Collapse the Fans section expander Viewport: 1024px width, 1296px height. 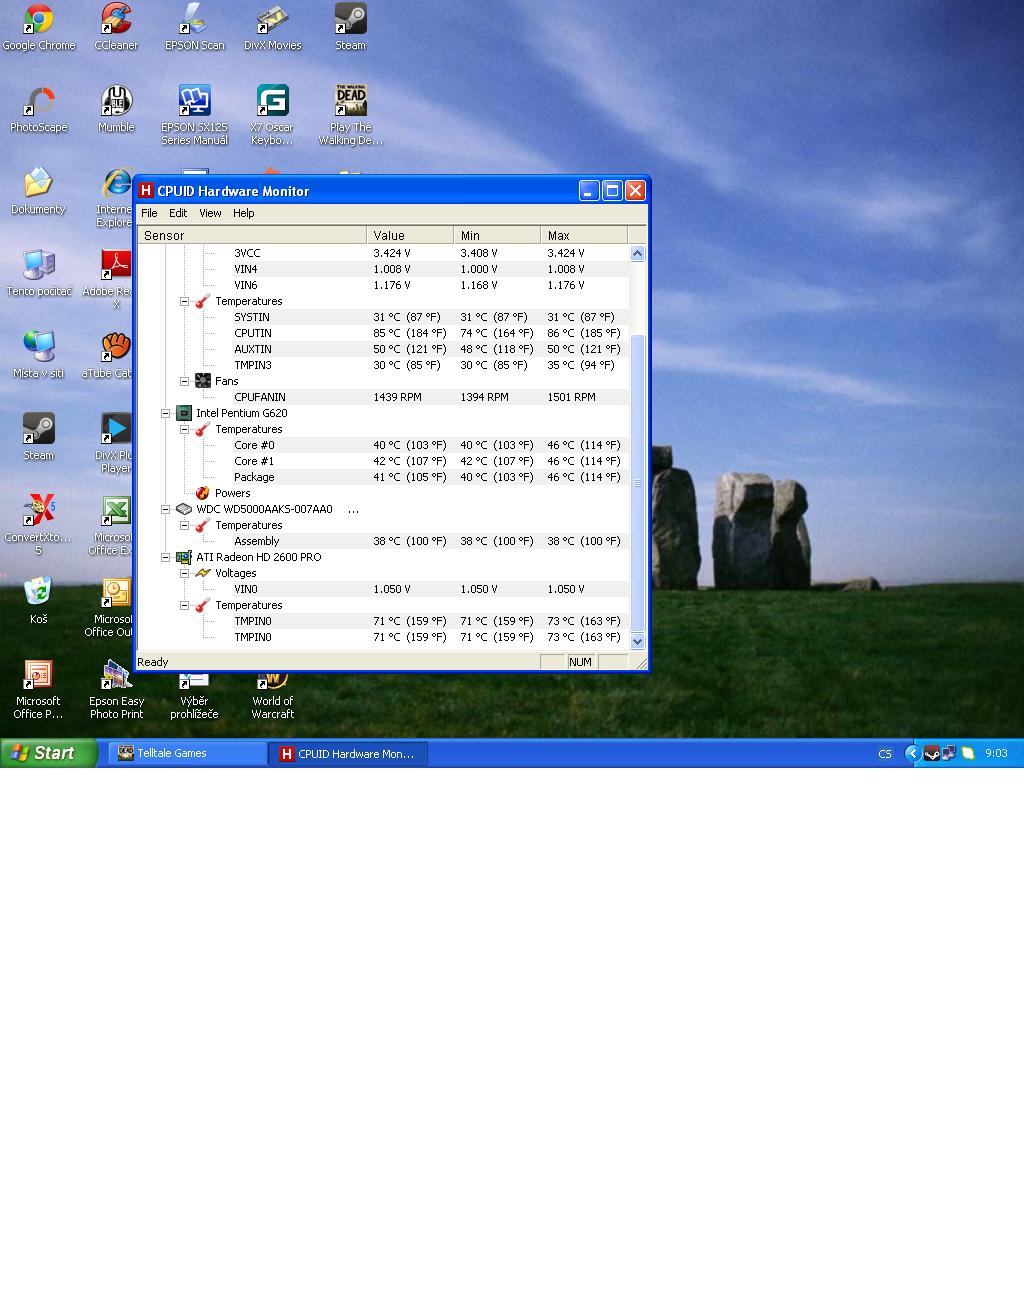point(185,381)
